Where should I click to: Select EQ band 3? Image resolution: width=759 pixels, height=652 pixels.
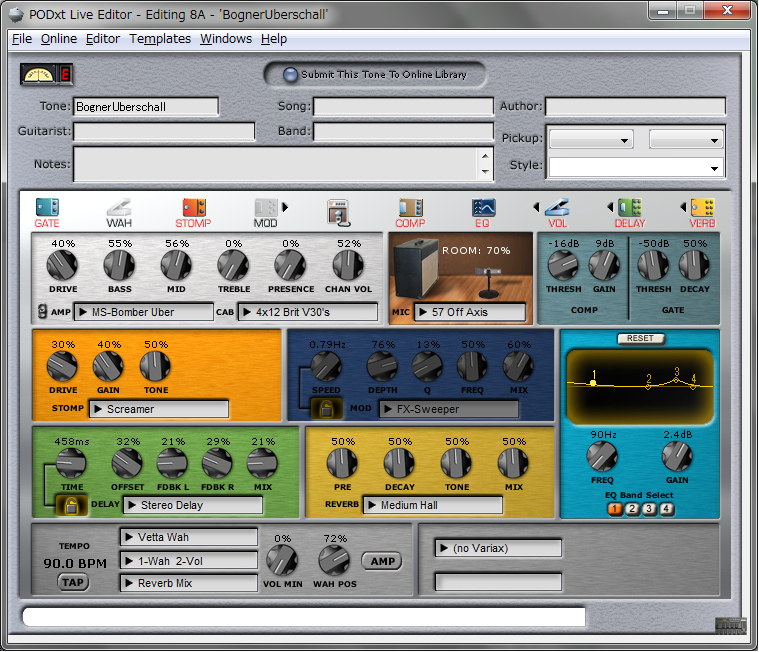click(x=649, y=509)
